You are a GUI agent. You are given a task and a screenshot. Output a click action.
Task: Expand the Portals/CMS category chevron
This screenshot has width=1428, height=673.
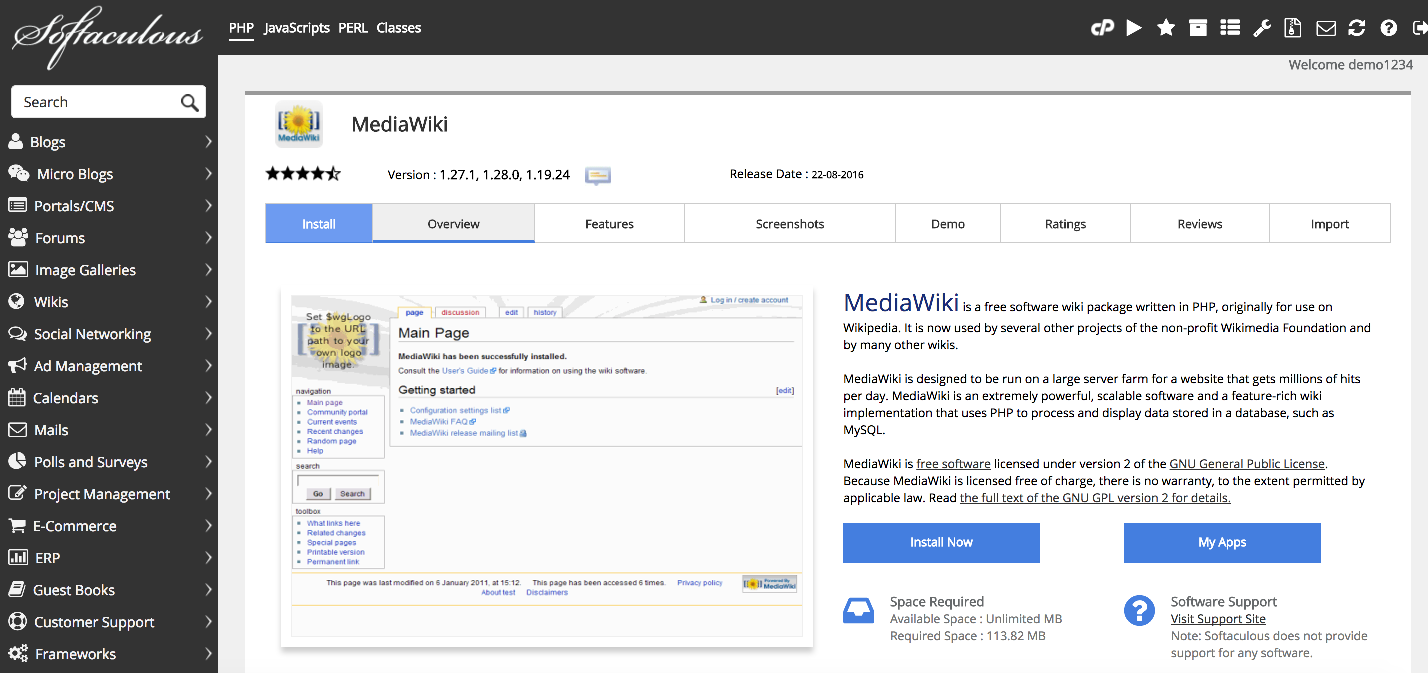[208, 206]
